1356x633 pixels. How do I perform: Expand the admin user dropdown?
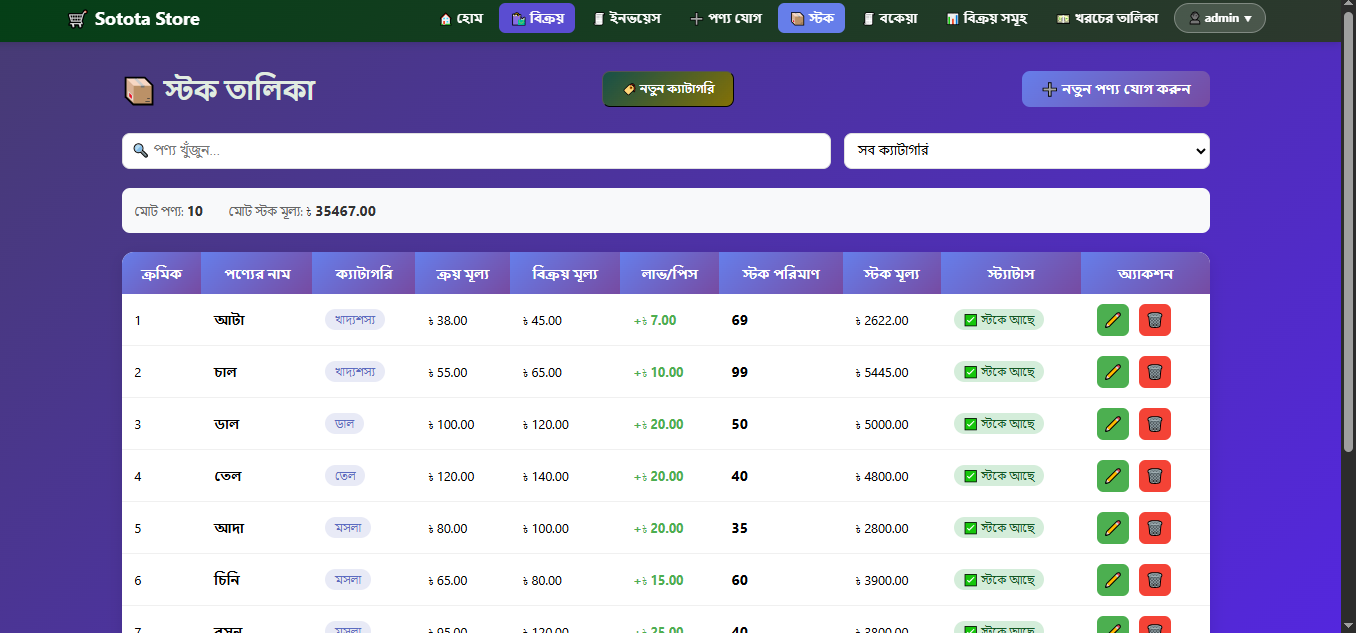[1219, 18]
